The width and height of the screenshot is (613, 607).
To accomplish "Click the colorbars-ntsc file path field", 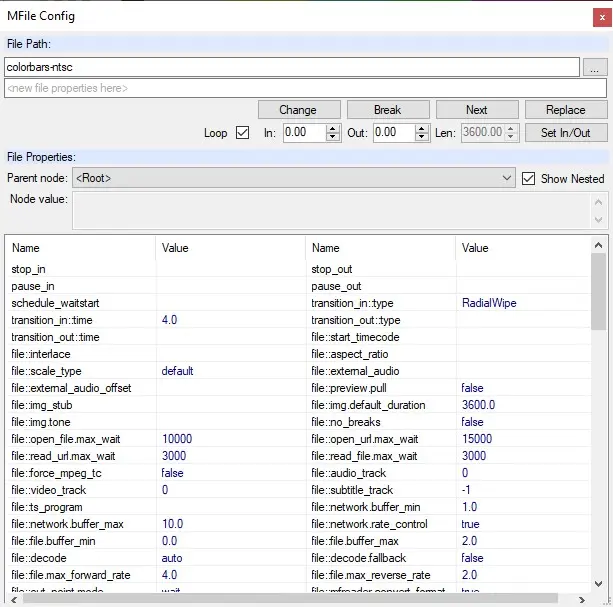I will 291,67.
